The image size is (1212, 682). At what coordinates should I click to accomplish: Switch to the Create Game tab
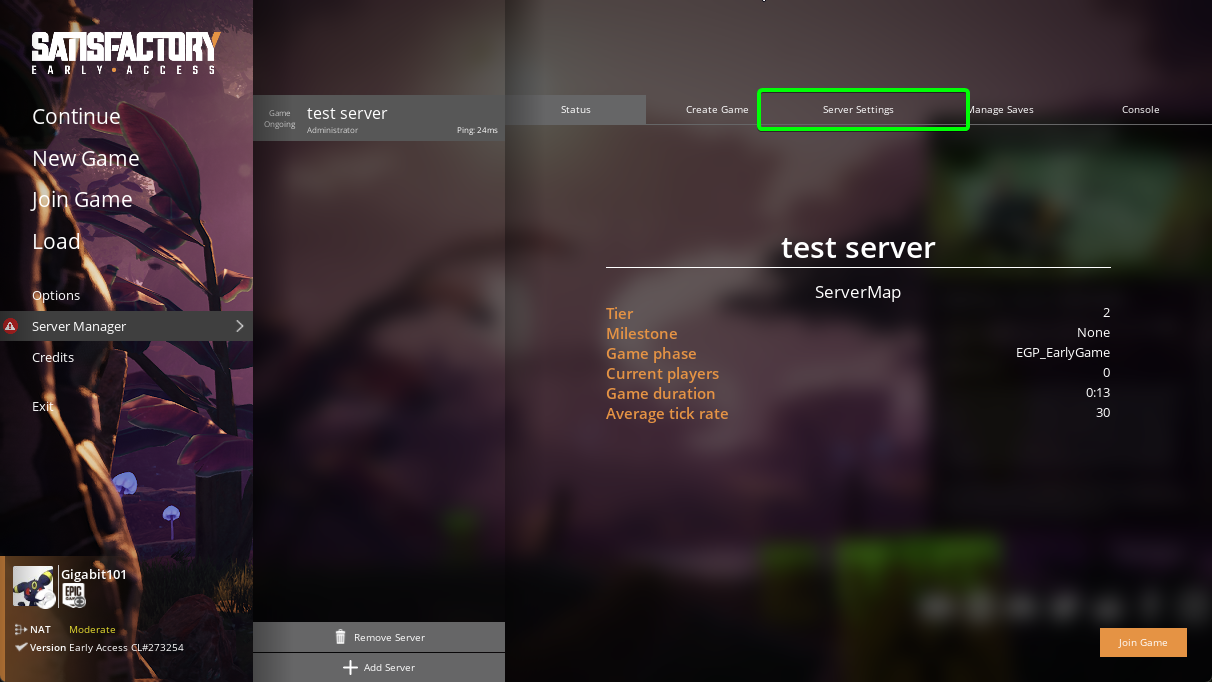717,109
